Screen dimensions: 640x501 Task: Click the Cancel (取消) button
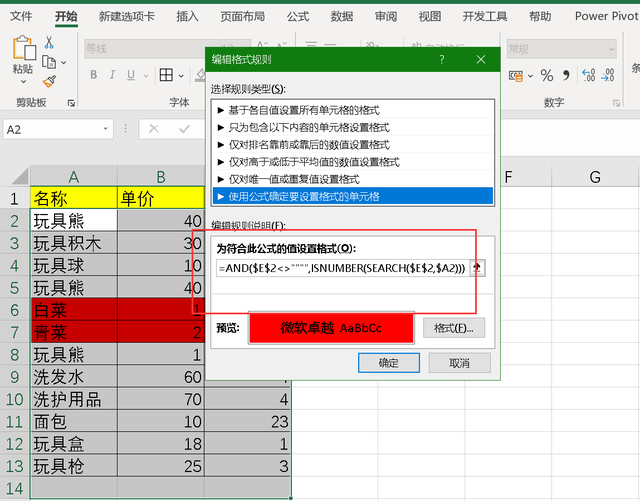(459, 363)
